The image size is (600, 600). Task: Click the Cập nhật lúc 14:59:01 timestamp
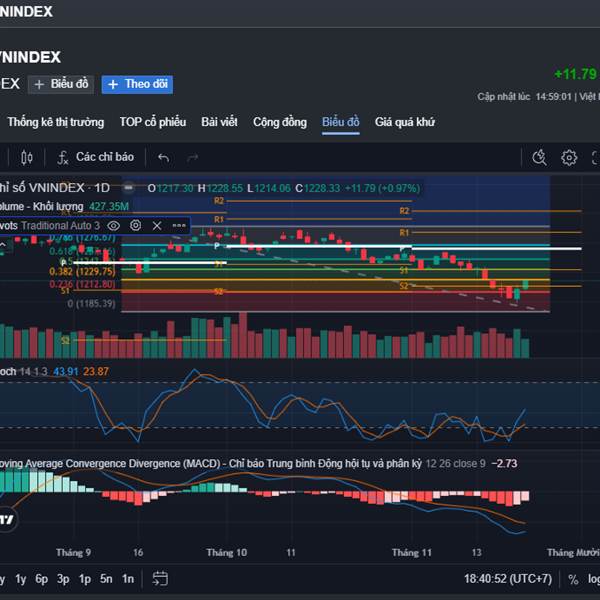524,97
